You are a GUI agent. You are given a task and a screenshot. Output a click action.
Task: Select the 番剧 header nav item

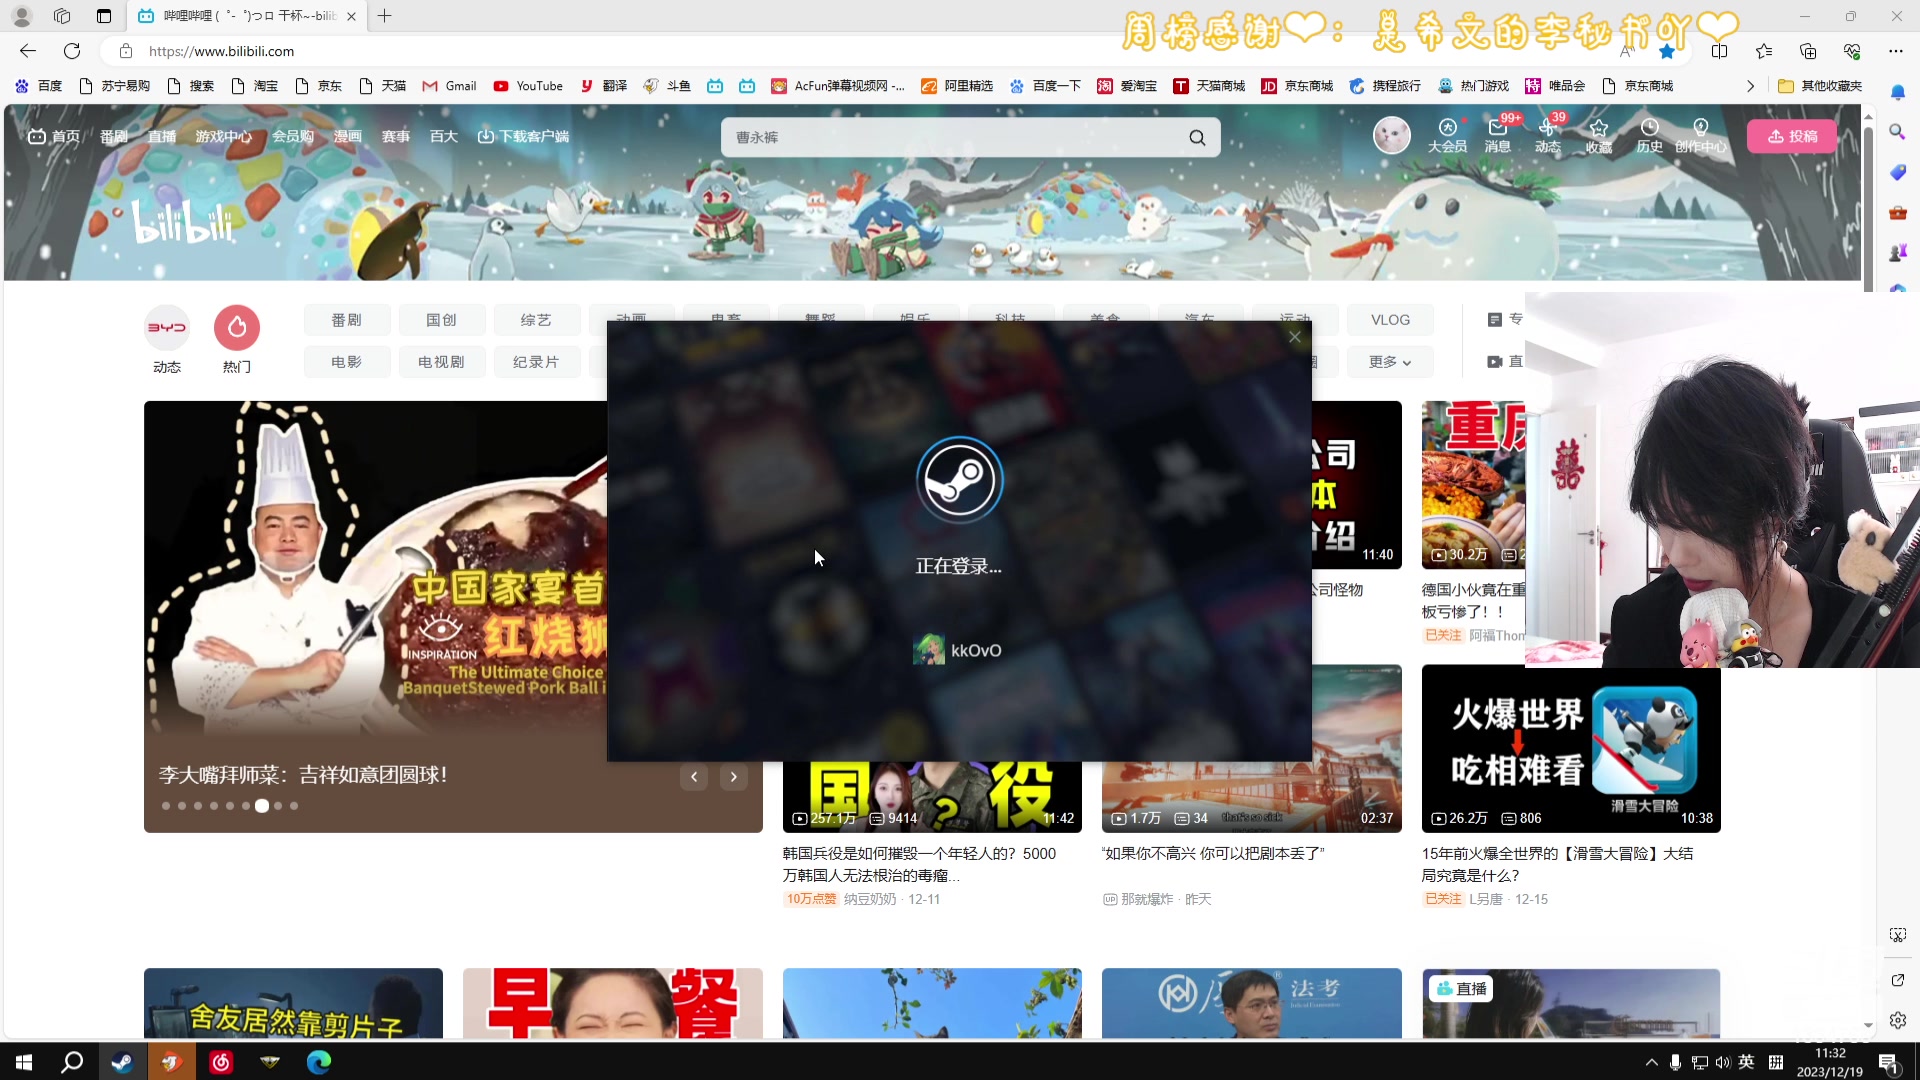coord(114,136)
